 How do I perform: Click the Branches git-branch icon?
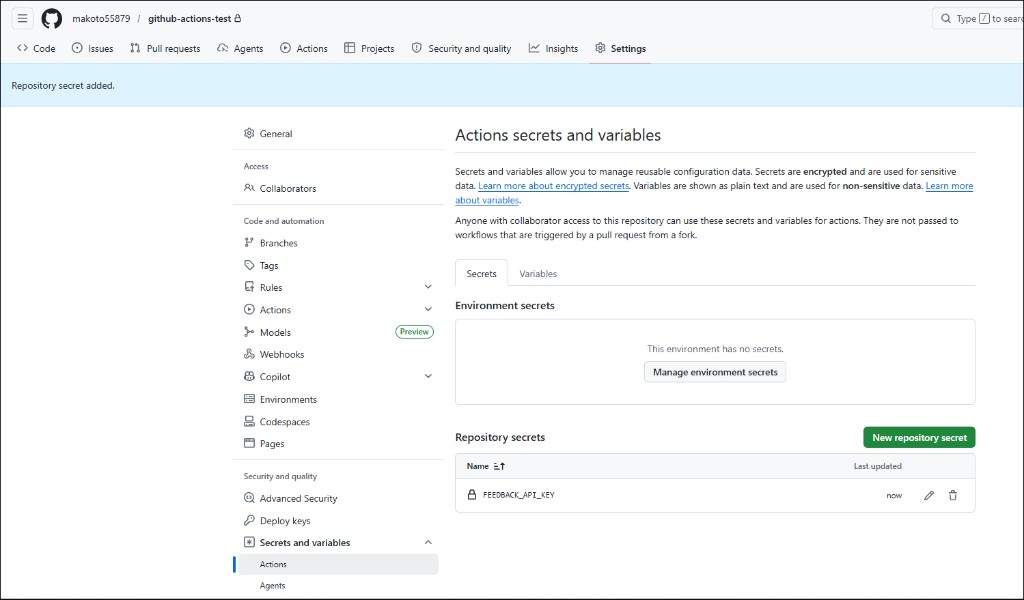(249, 243)
